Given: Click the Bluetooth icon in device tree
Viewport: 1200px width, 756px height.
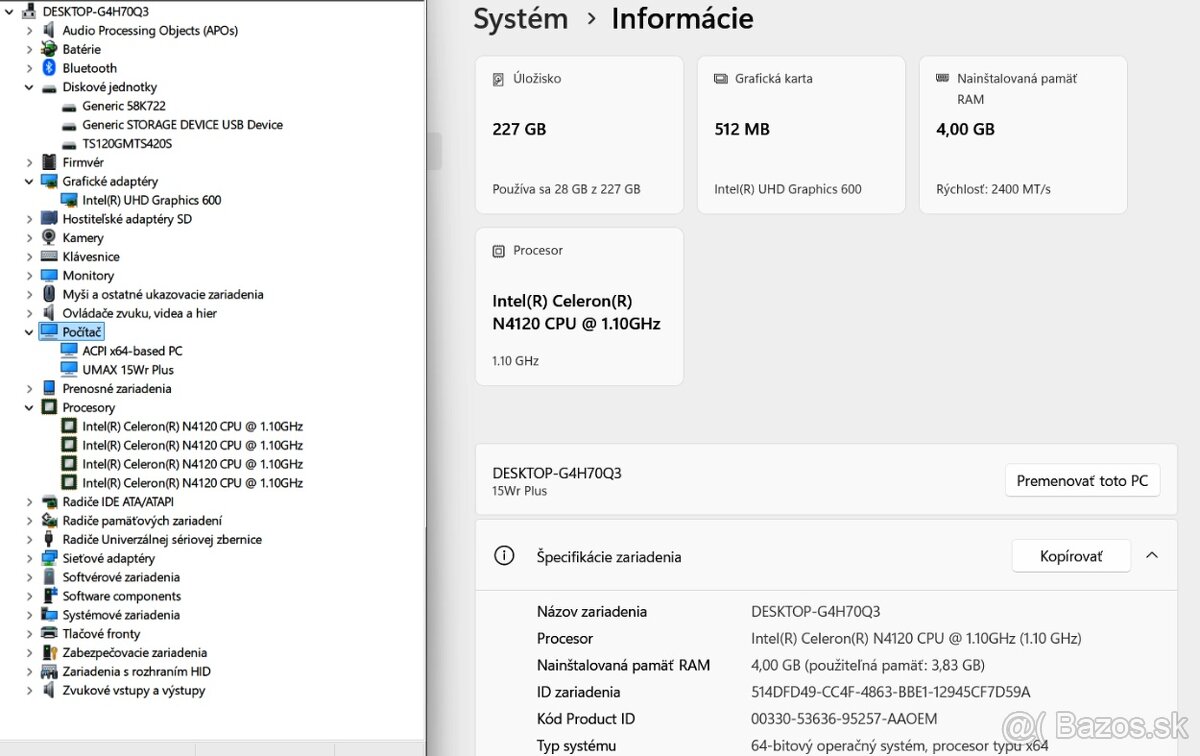Looking at the screenshot, I should (49, 68).
